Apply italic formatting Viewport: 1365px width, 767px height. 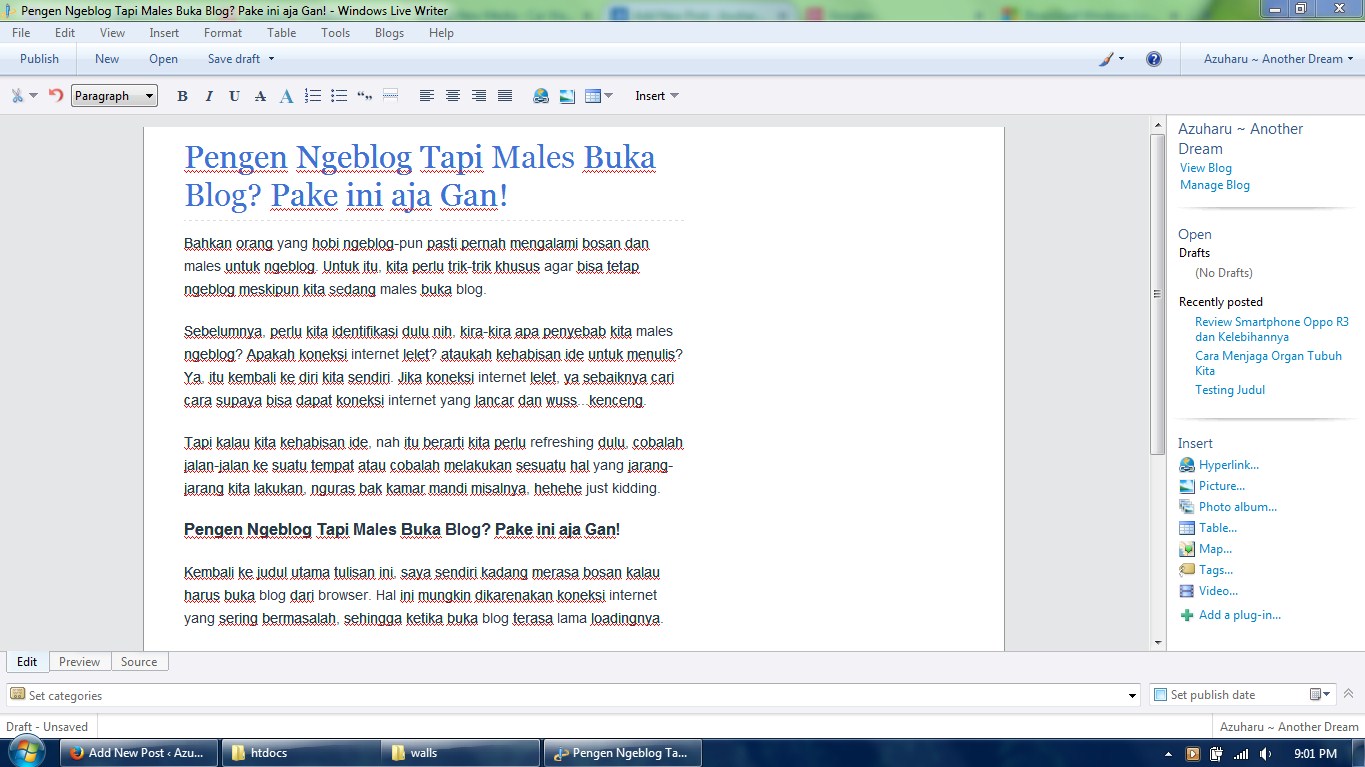[x=208, y=96]
